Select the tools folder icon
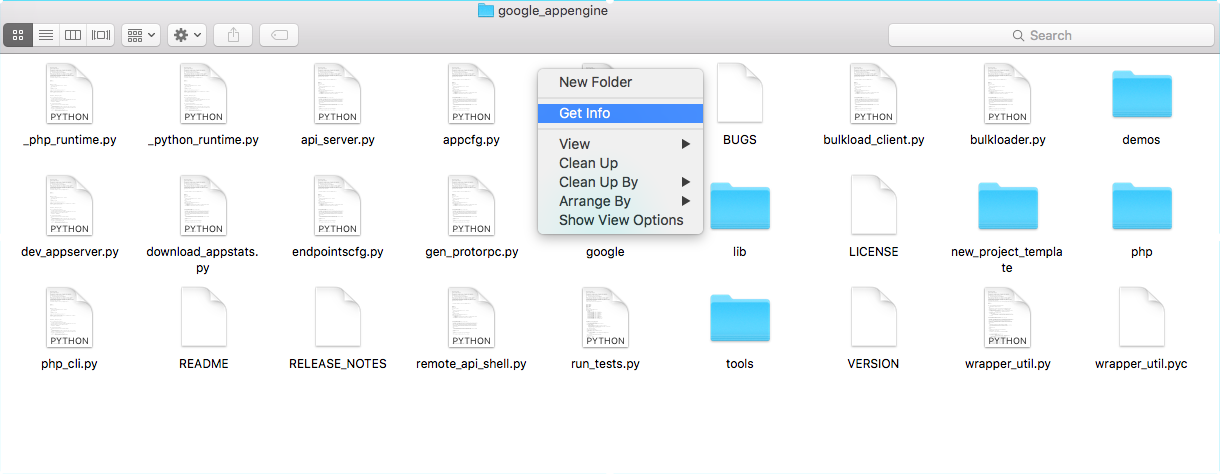The height and width of the screenshot is (474, 1220). [x=740, y=318]
